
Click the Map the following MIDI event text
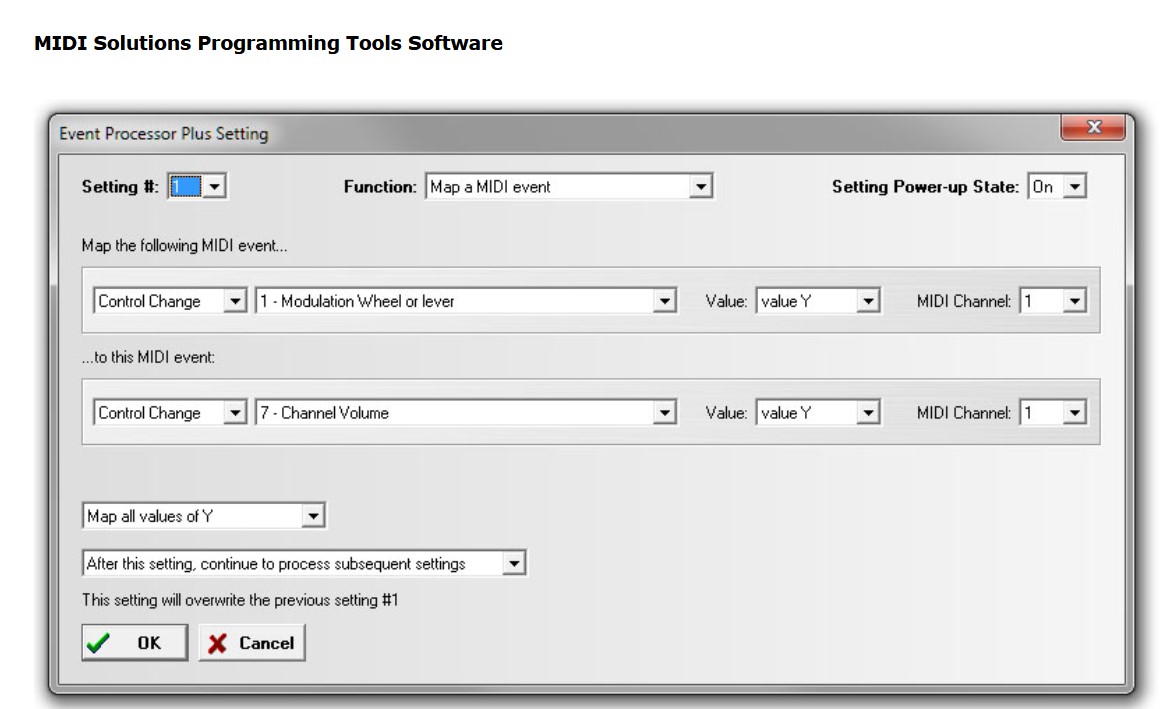(x=184, y=246)
